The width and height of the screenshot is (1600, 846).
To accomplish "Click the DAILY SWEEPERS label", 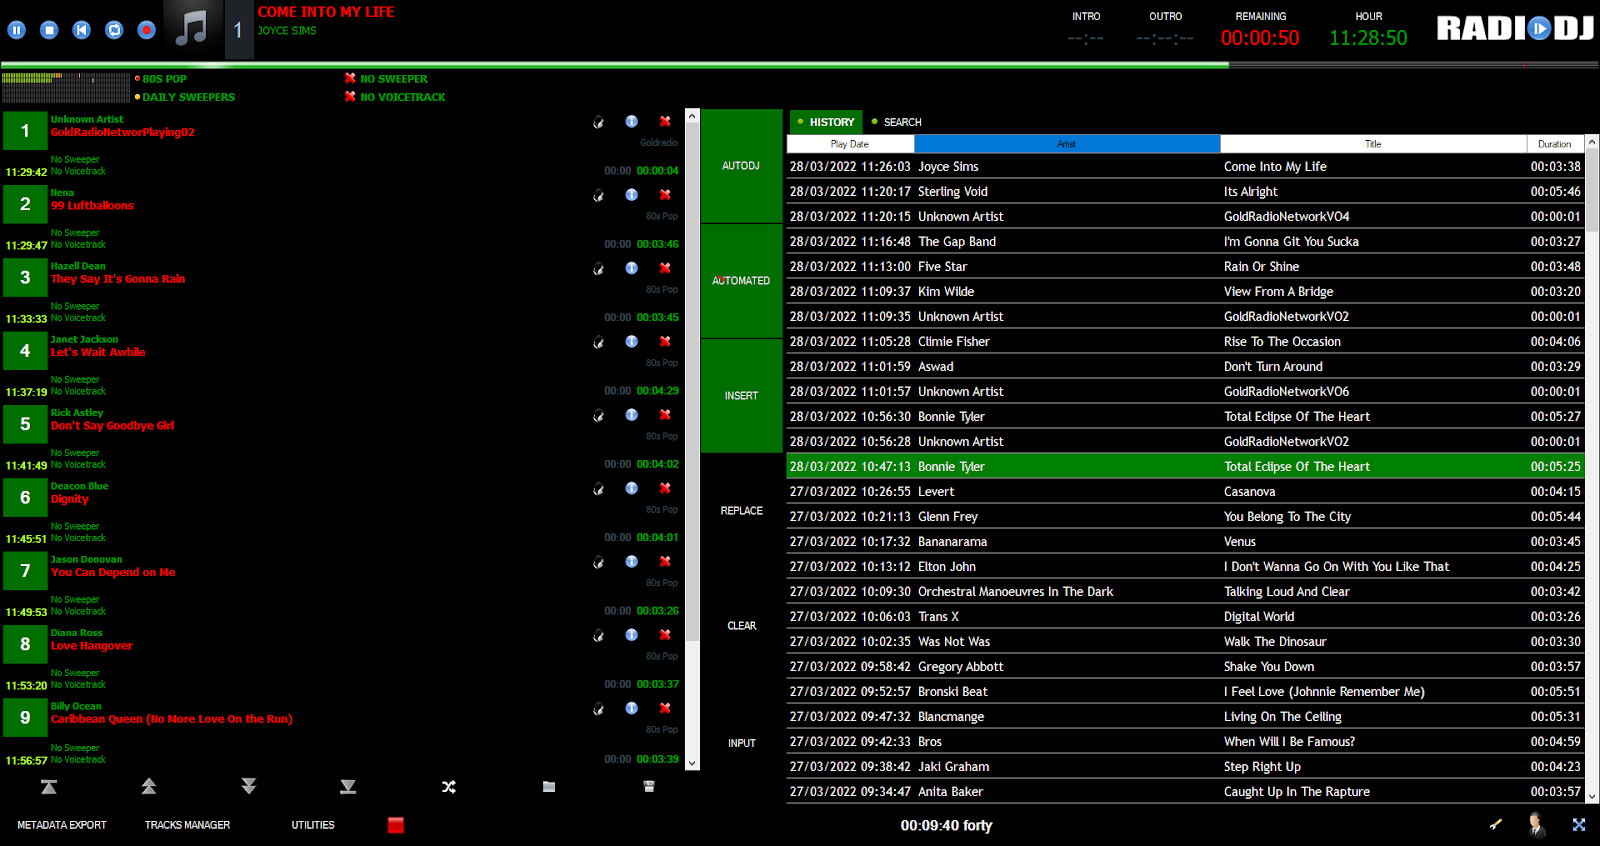I will point(188,97).
